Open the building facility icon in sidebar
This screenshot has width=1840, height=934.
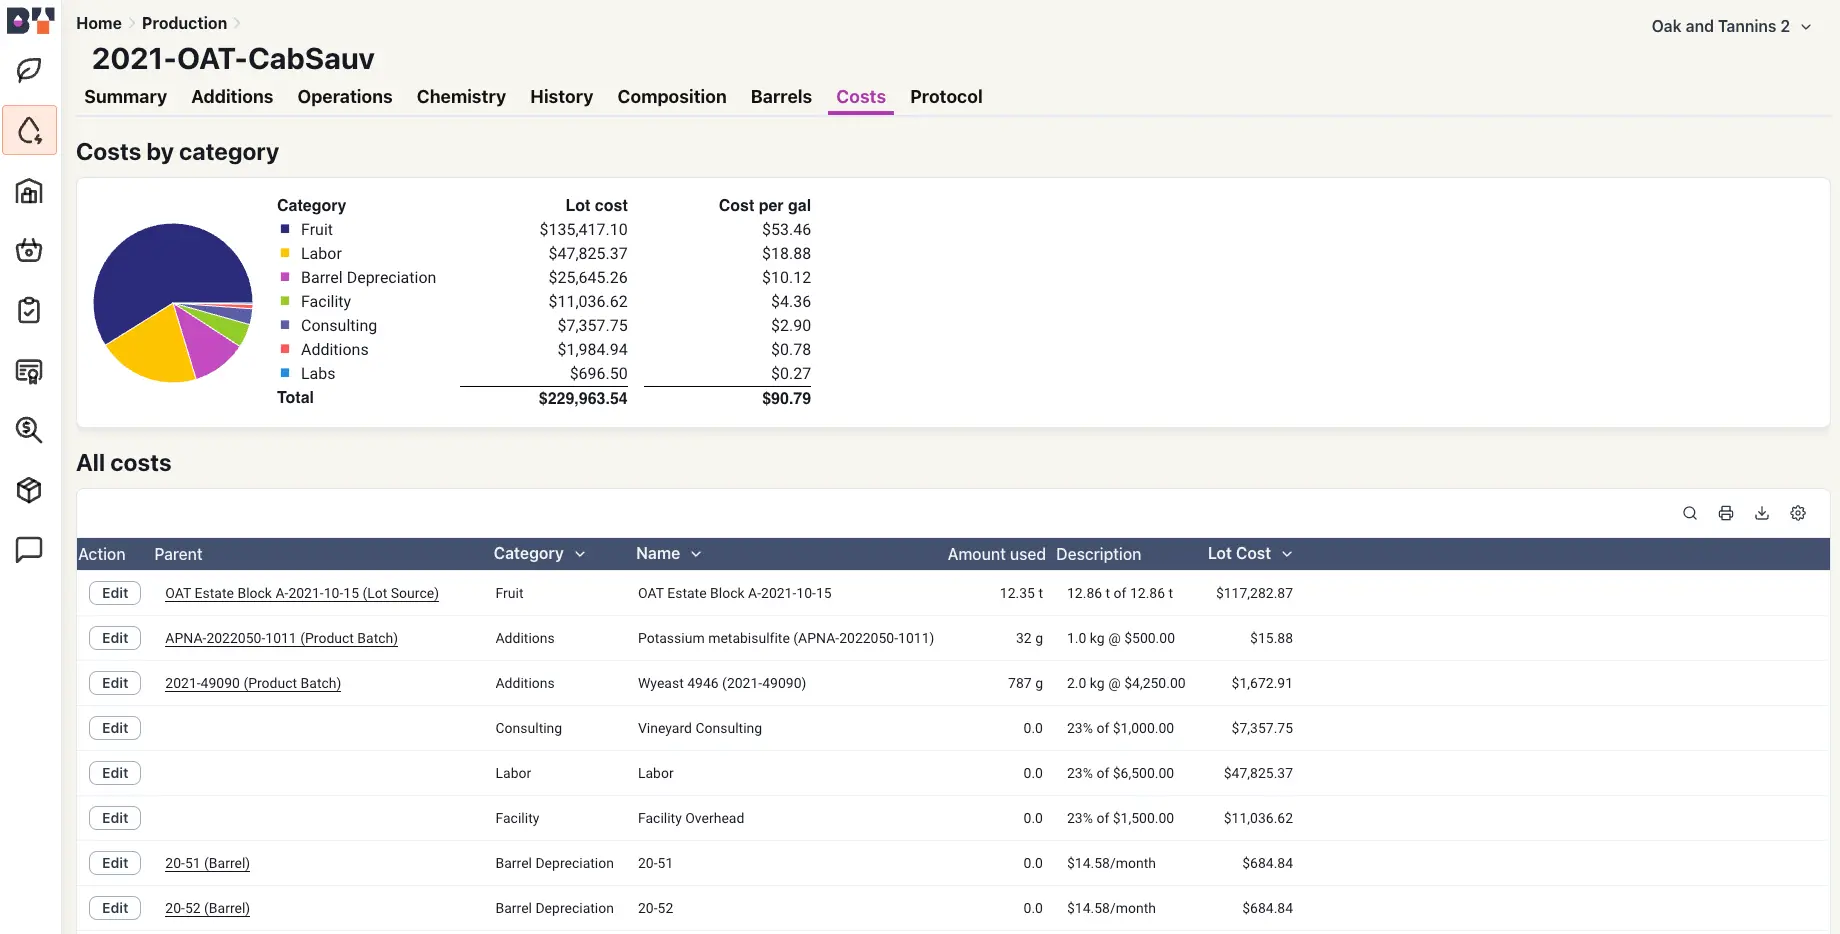click(x=29, y=191)
